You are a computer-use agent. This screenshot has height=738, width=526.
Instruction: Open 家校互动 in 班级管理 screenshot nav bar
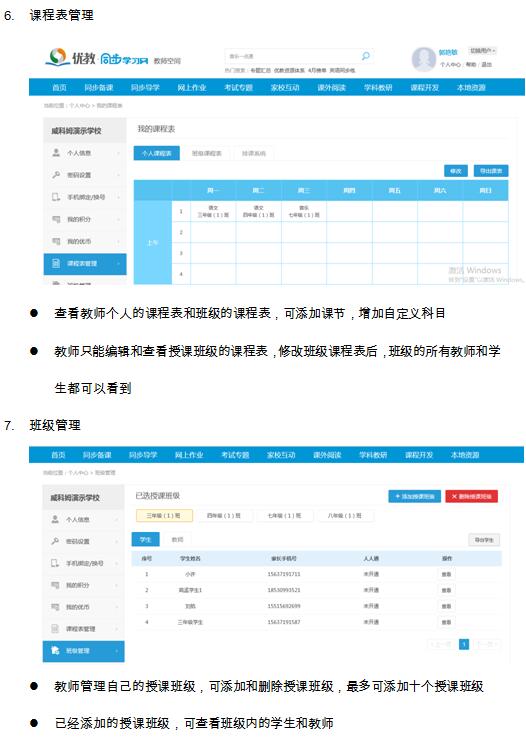pos(281,455)
